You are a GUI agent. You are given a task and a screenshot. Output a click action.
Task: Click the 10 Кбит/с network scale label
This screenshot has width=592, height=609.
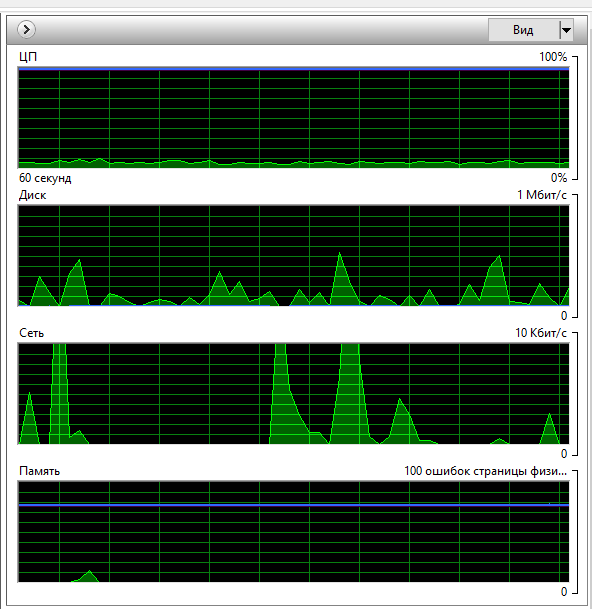541,333
